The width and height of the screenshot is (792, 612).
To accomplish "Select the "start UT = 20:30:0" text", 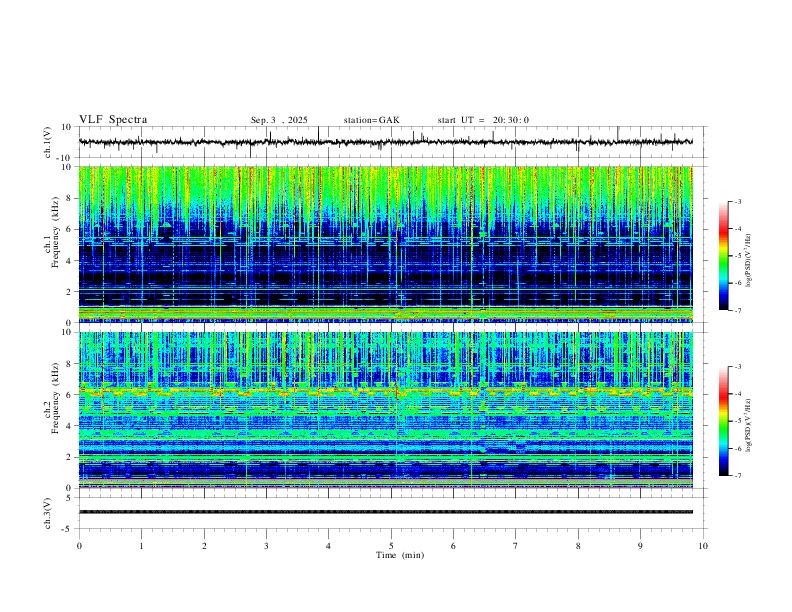I will [483, 120].
